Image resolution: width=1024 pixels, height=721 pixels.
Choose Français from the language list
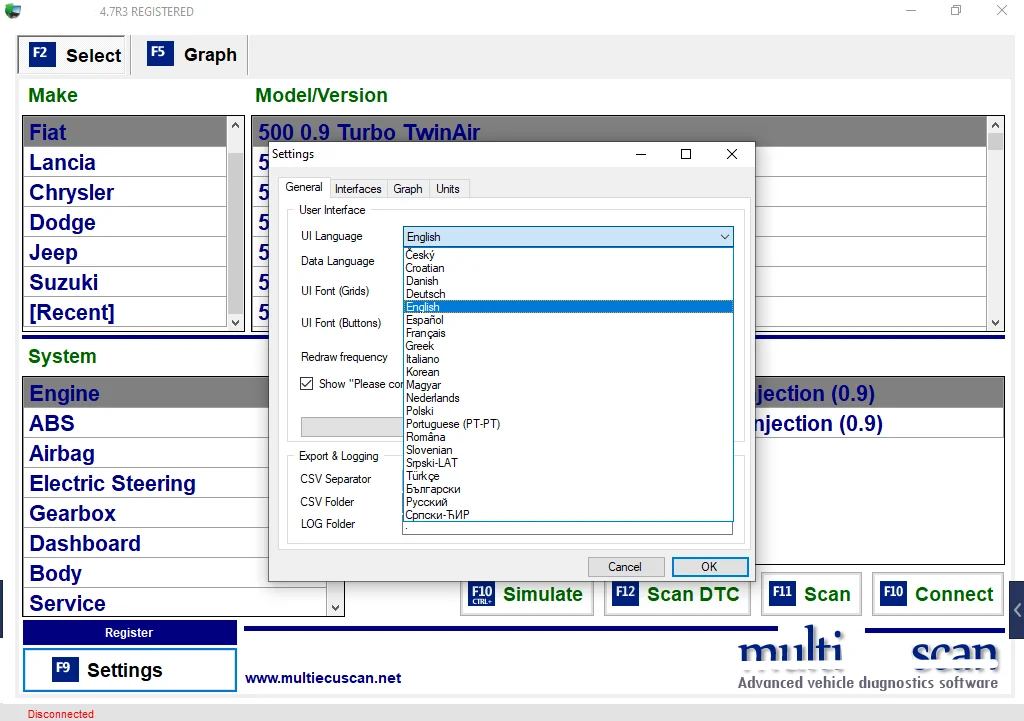[568, 333]
